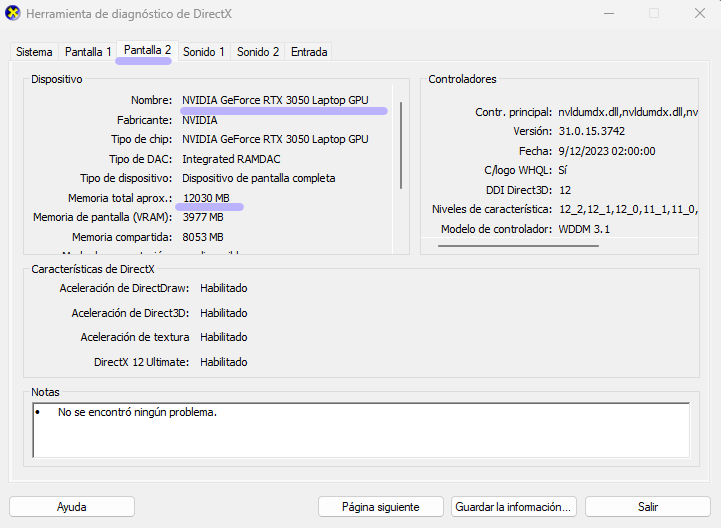
Task: Click the 12030 MB memory value
Action: click(x=206, y=198)
